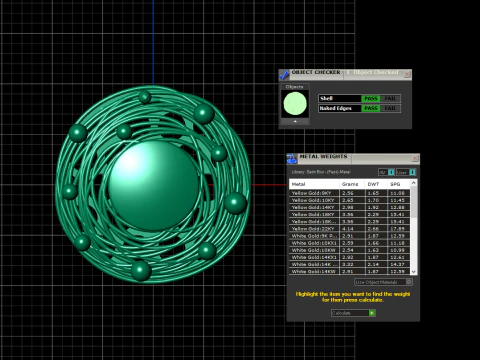Viewport: 480px width, 360px height.
Task: Select the White Gold:14KW row
Action: click(350, 271)
